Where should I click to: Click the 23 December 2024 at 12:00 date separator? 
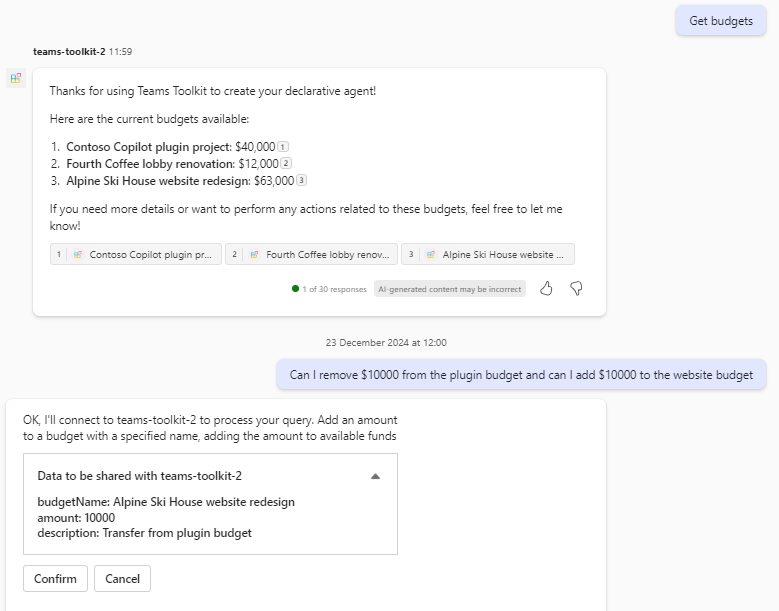click(386, 343)
